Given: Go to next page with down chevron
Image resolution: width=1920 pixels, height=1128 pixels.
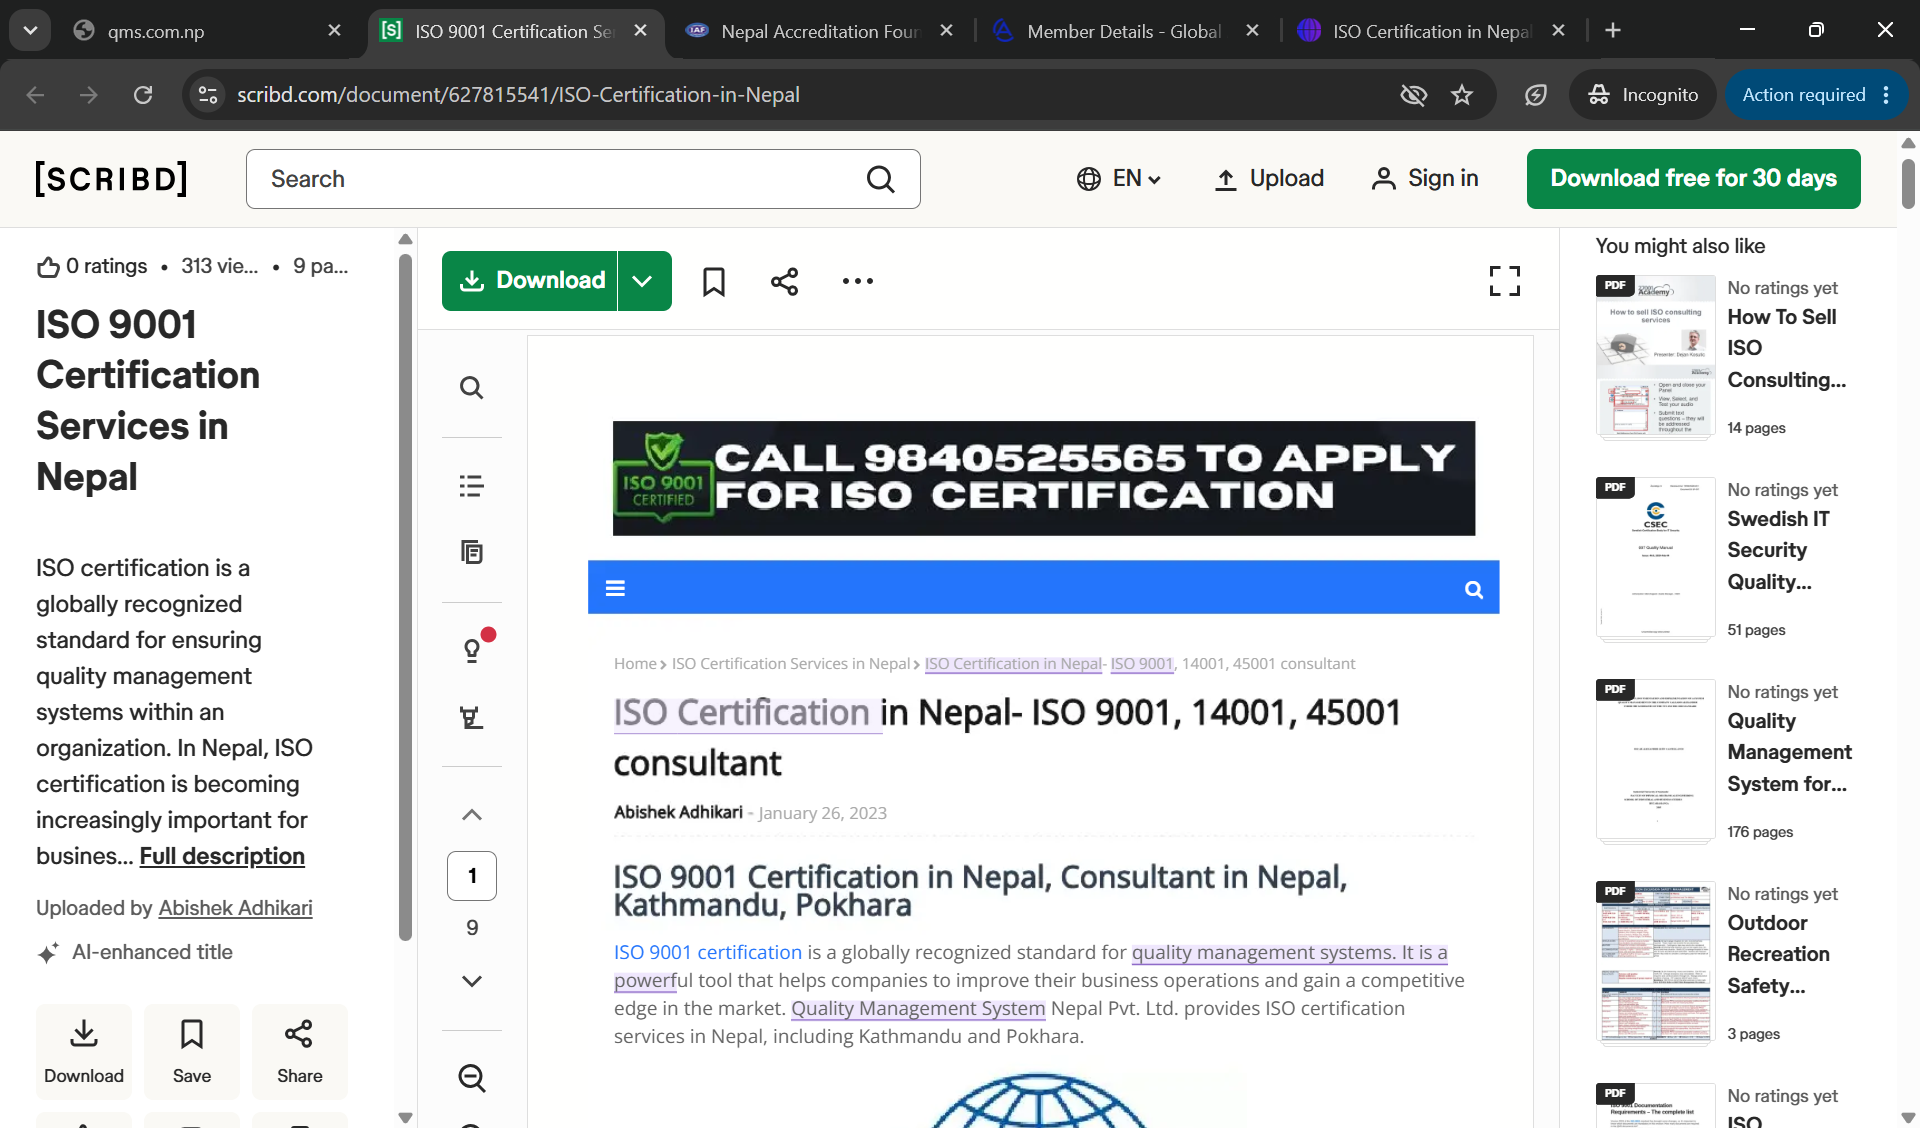Looking at the screenshot, I should point(472,981).
